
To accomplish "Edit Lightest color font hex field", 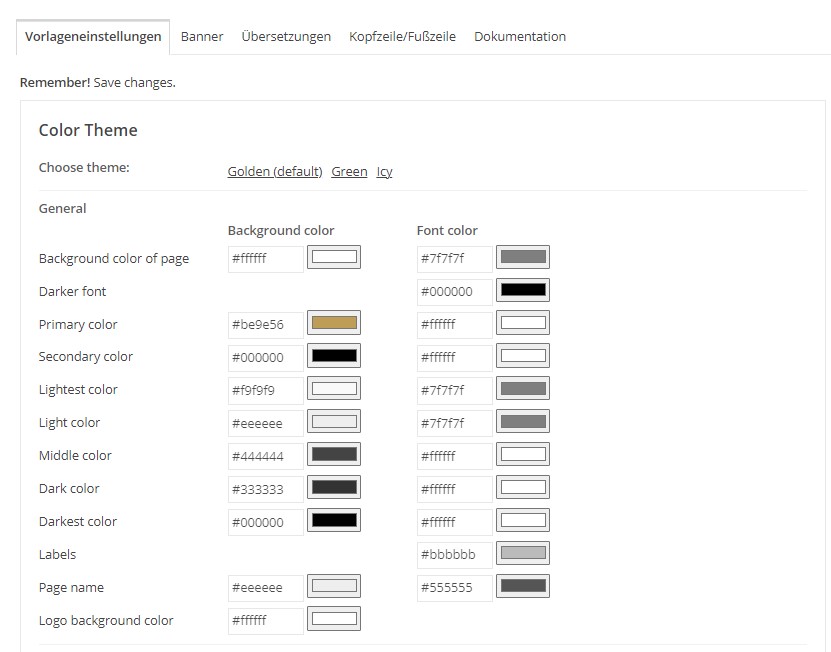I will pos(455,390).
